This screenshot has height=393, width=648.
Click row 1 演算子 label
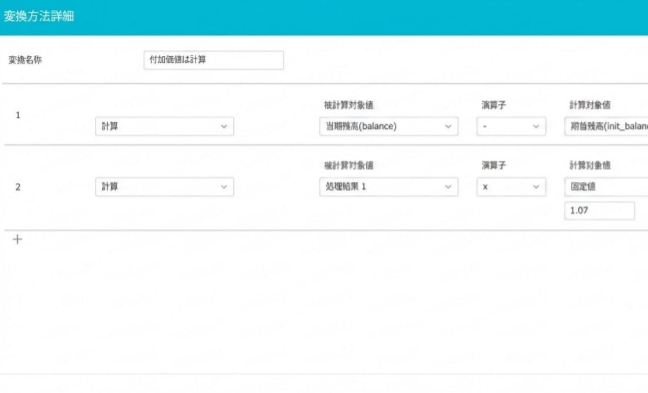coord(494,105)
